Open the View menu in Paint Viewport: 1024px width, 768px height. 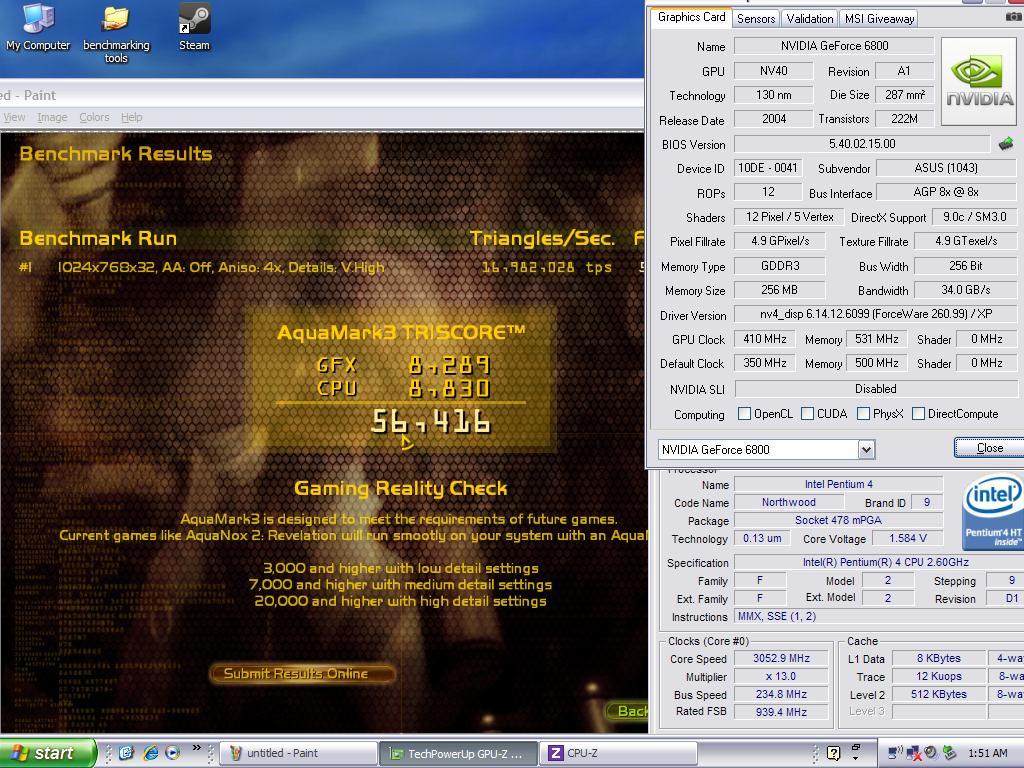pyautogui.click(x=14, y=118)
